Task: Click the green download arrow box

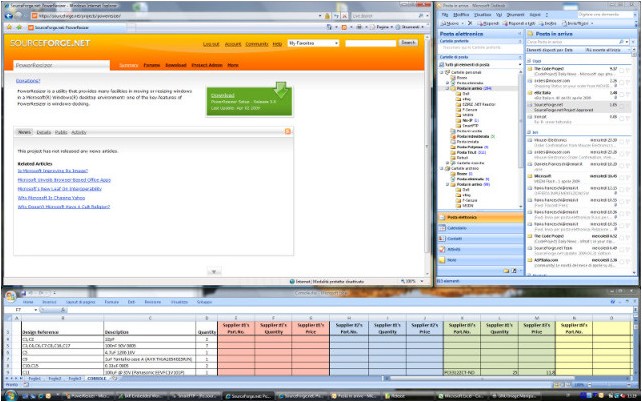Action: point(249,101)
